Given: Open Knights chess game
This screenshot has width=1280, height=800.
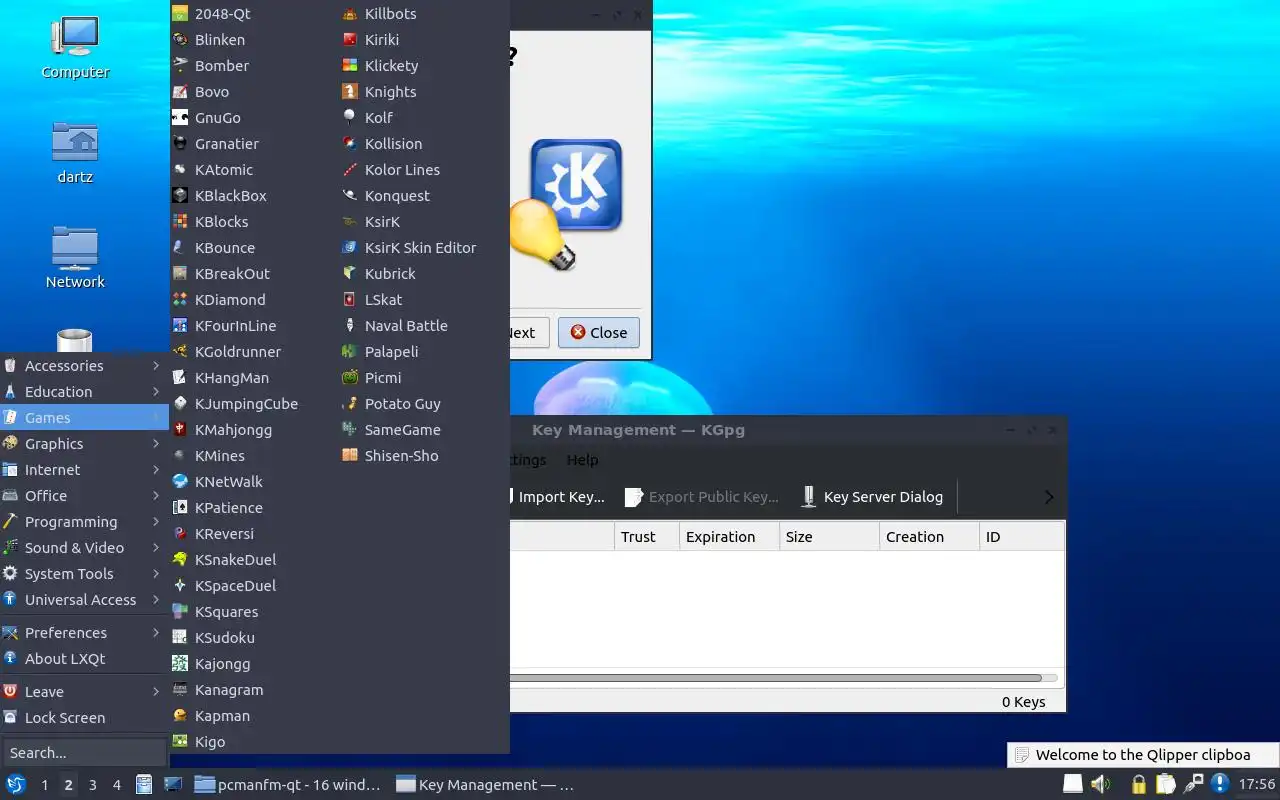Looking at the screenshot, I should point(425,92).
